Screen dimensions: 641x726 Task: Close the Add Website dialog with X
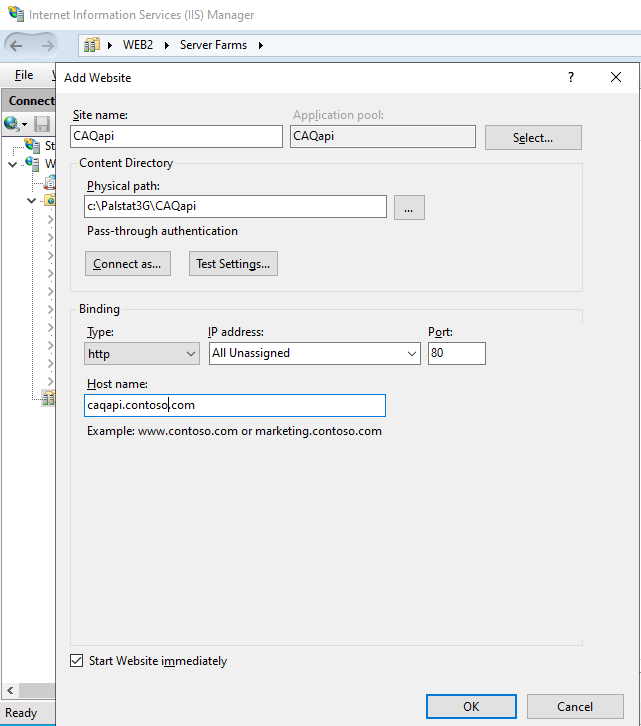[616, 77]
